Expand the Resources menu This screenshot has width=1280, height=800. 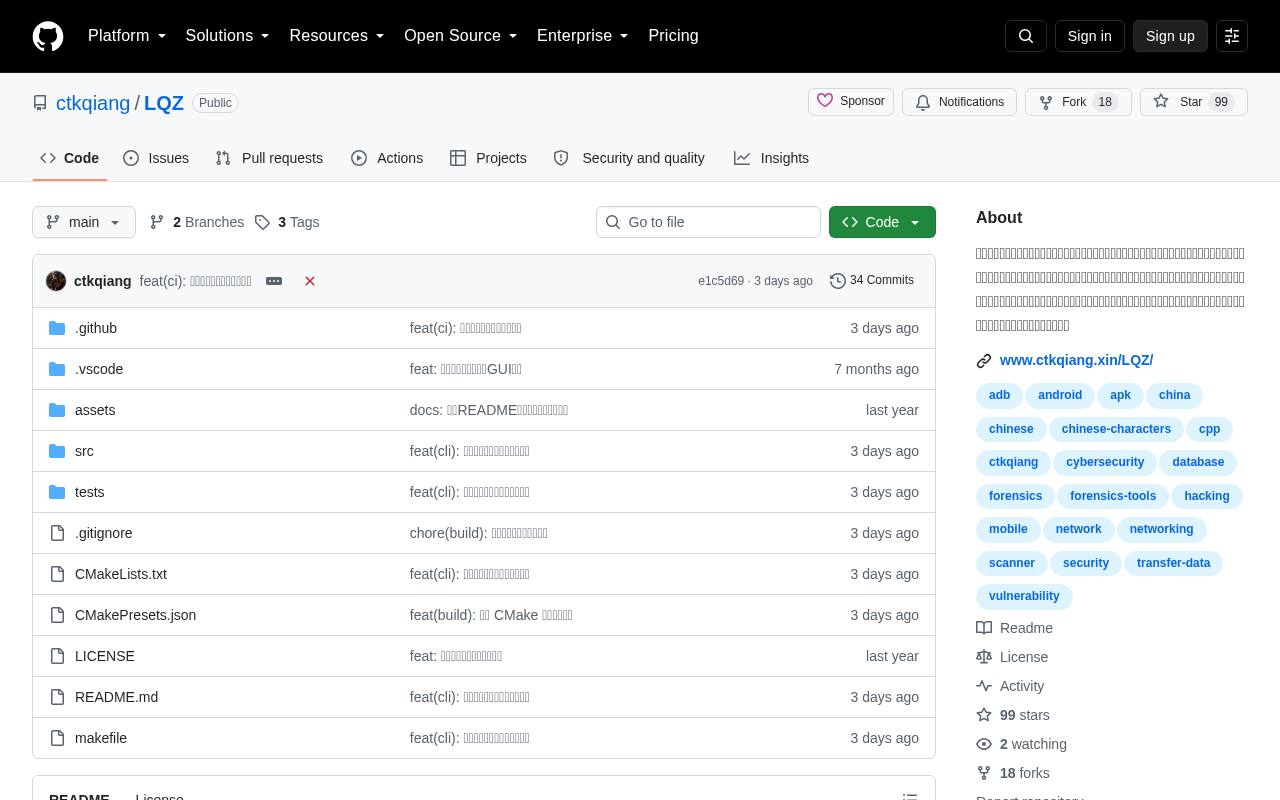(x=337, y=36)
